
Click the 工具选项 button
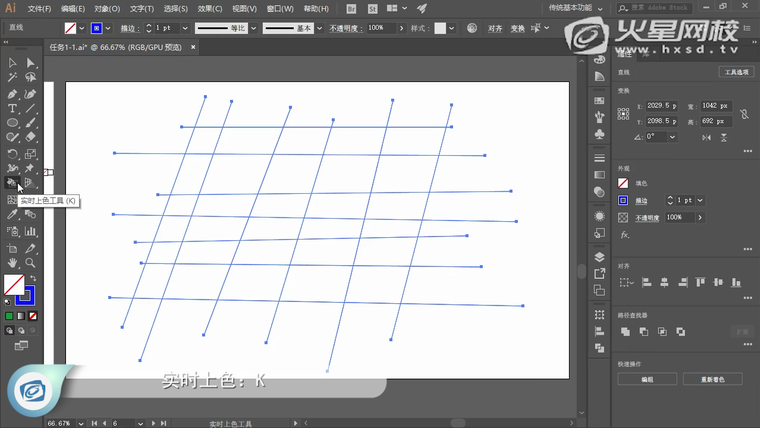[736, 72]
